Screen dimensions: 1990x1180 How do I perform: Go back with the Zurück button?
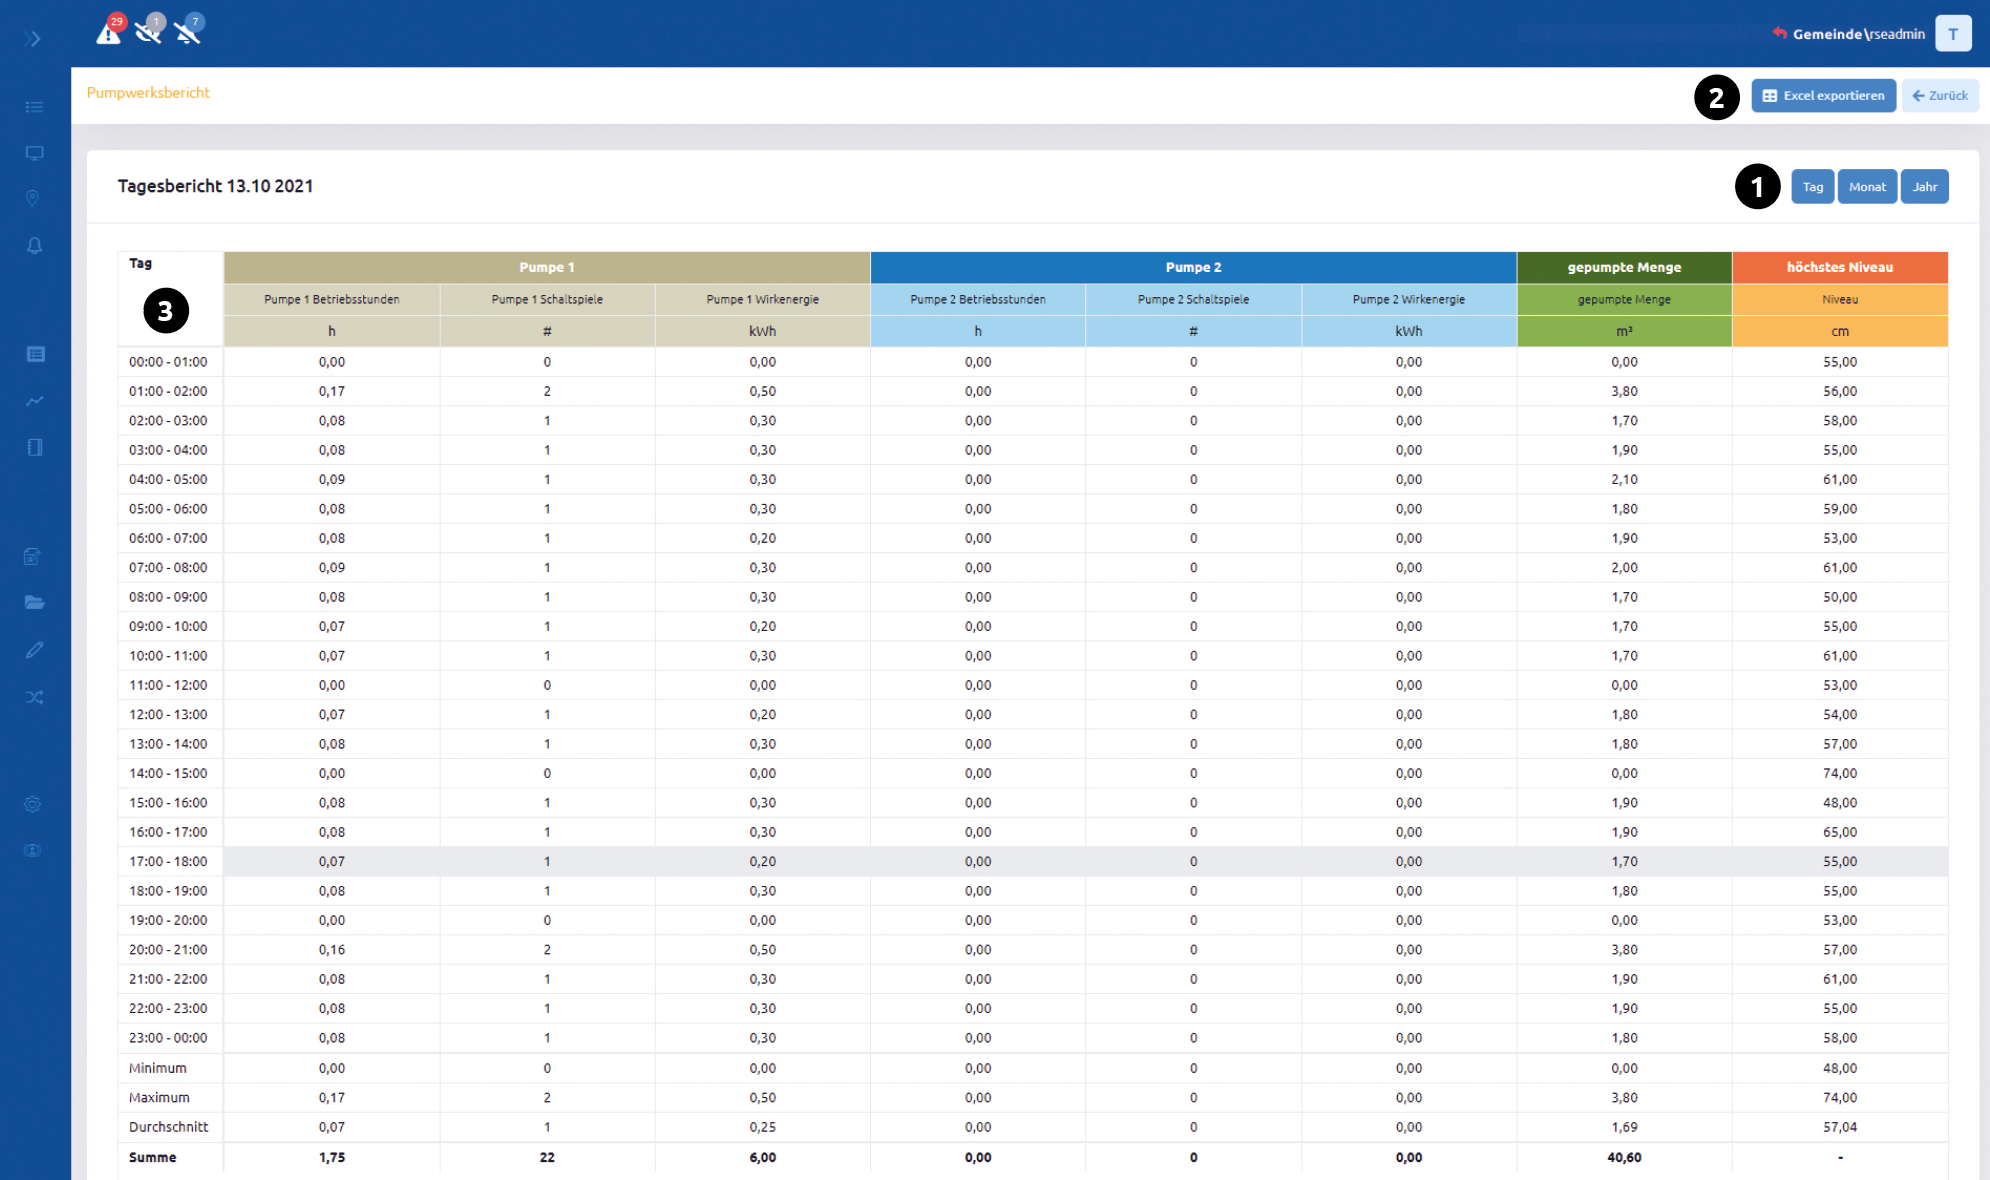(x=1939, y=96)
